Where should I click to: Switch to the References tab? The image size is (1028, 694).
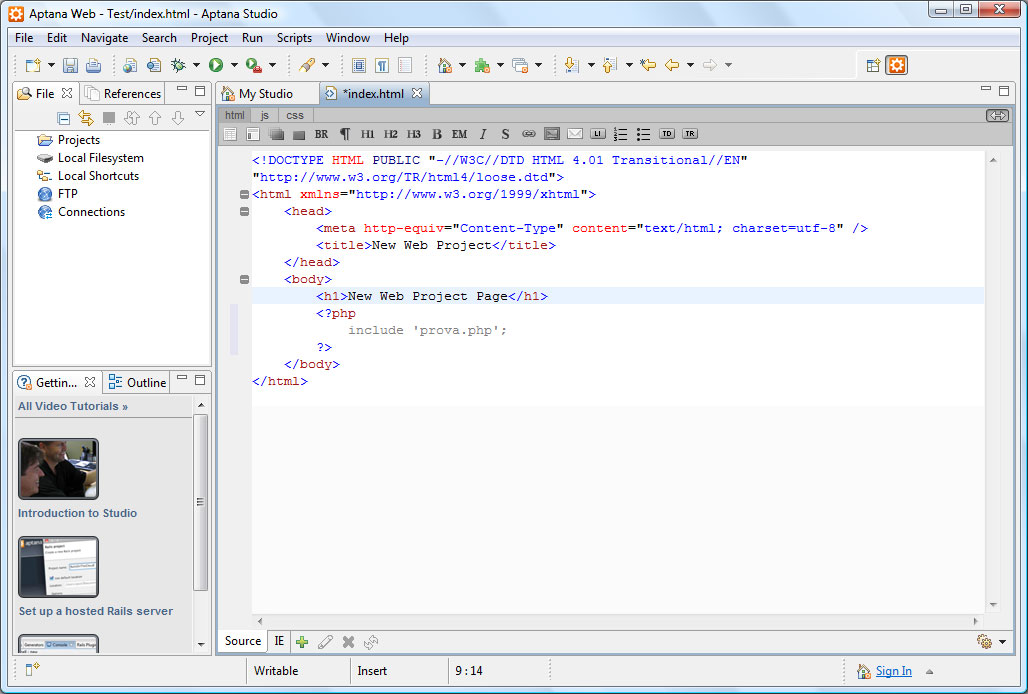124,94
